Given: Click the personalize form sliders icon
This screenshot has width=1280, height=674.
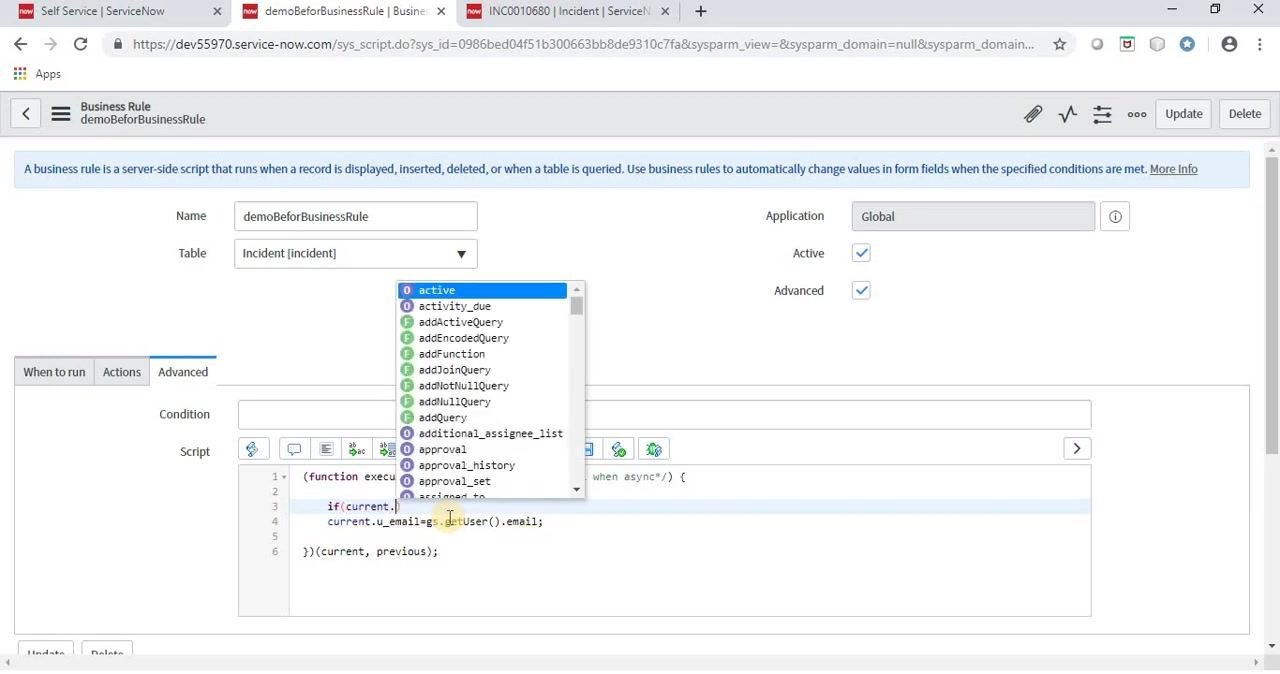Looking at the screenshot, I should point(1102,114).
